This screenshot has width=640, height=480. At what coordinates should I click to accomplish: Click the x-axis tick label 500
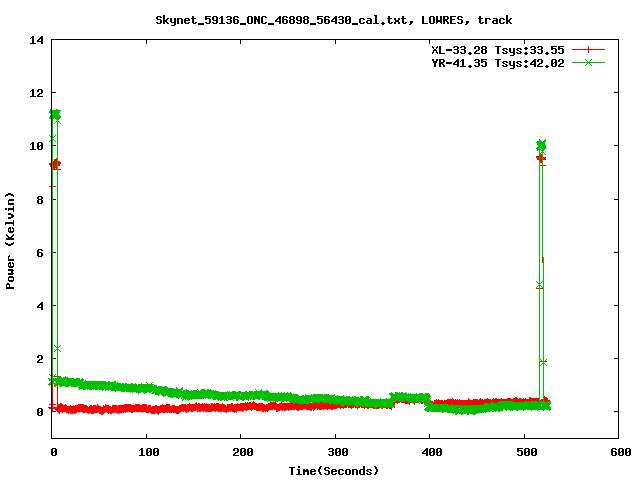(527, 452)
